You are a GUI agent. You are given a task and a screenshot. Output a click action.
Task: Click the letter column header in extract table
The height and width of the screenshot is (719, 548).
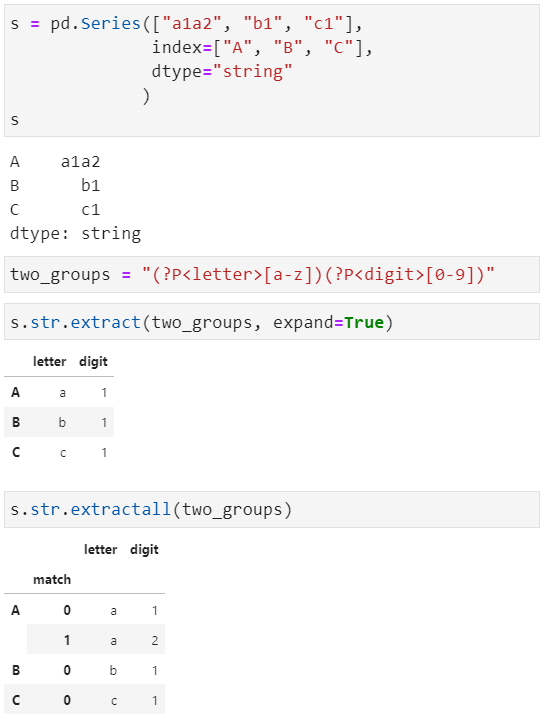click(x=50, y=362)
